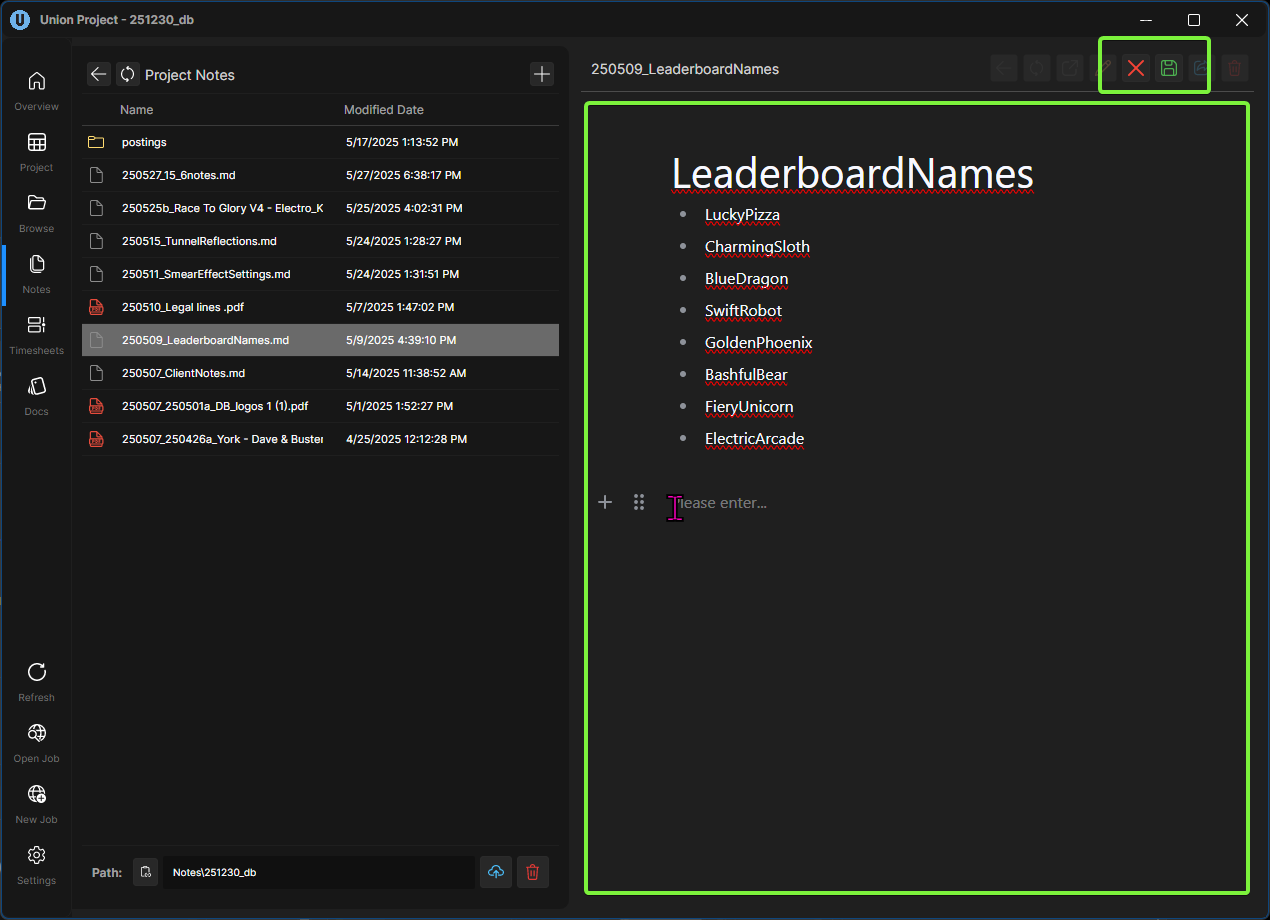Open the postings folder

[x=320, y=142]
